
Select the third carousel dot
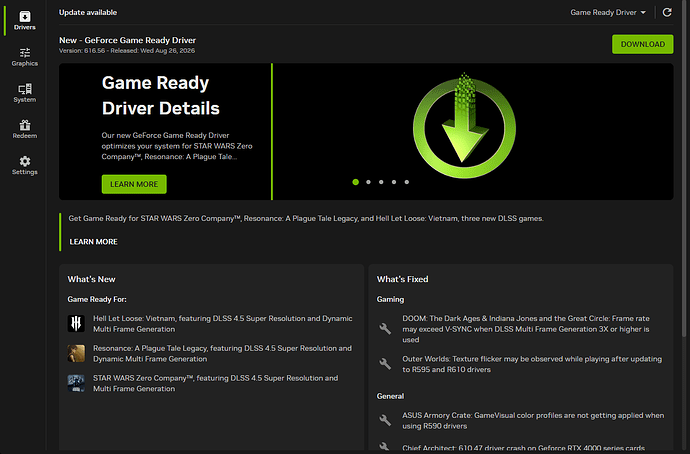[x=381, y=182]
